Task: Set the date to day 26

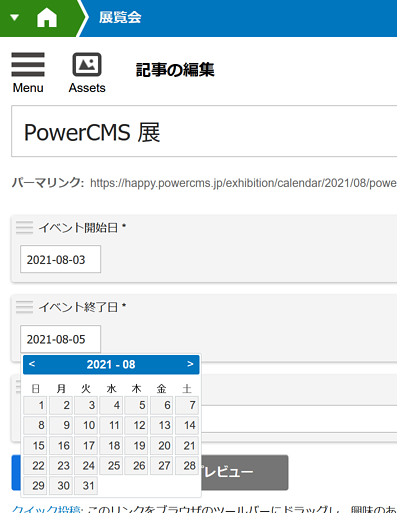Action: pyautogui.click(x=136, y=466)
